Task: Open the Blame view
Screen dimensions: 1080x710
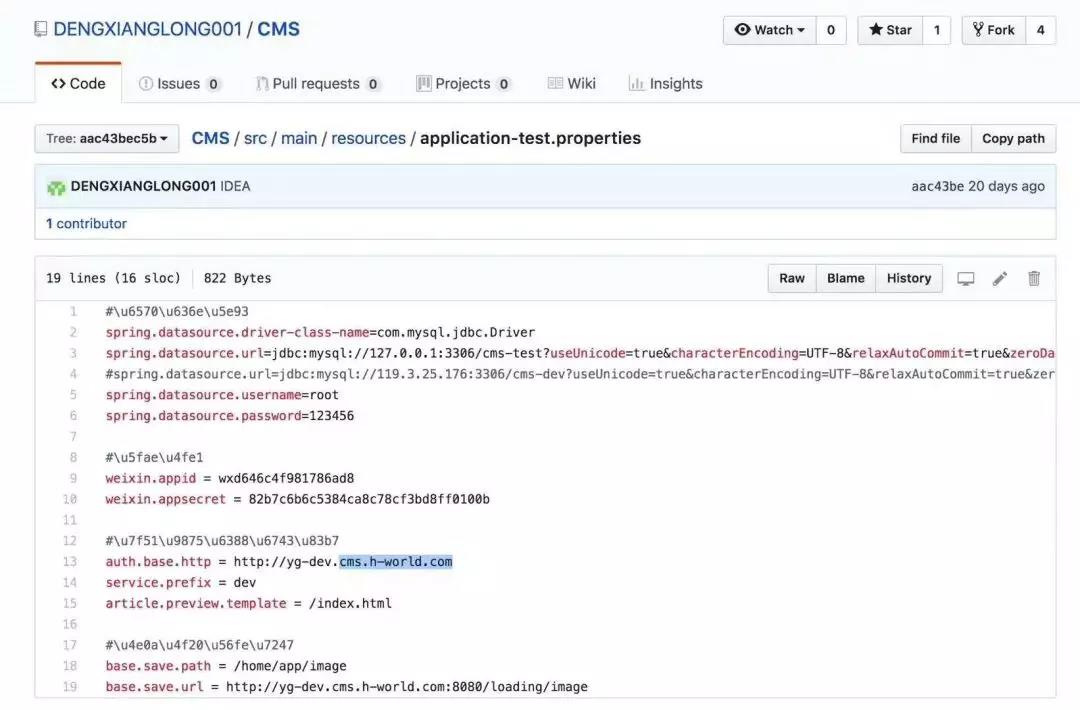Action: point(846,279)
